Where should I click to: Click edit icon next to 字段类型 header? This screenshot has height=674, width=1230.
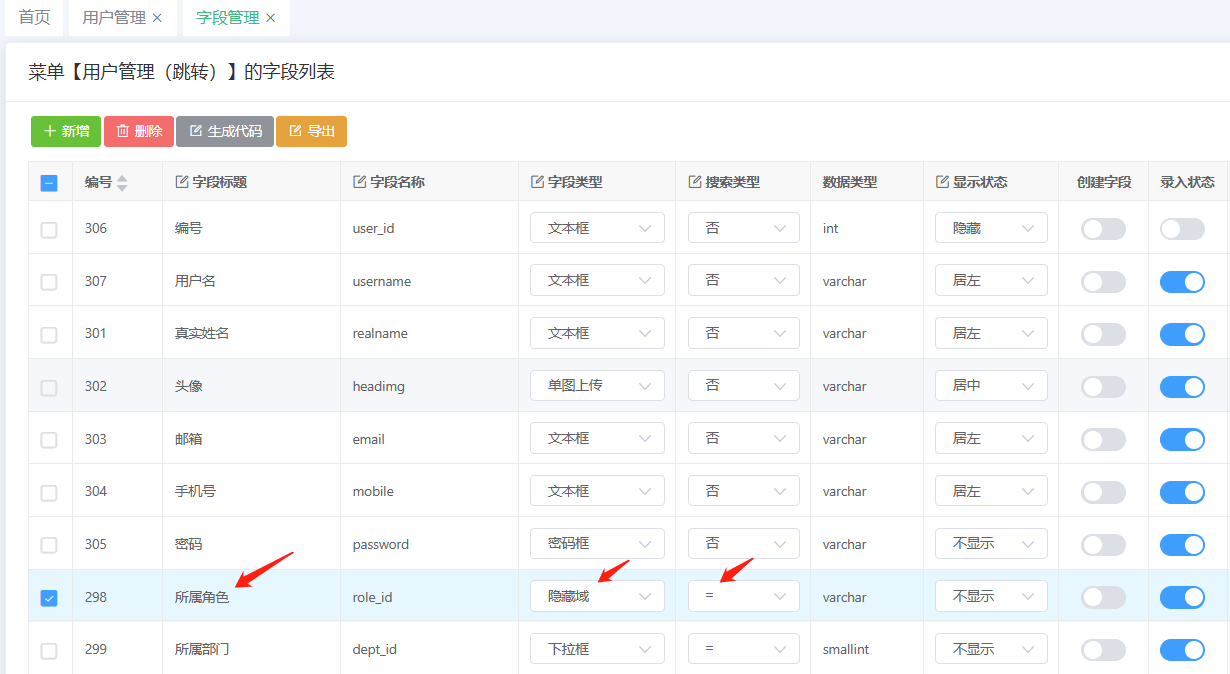click(537, 182)
